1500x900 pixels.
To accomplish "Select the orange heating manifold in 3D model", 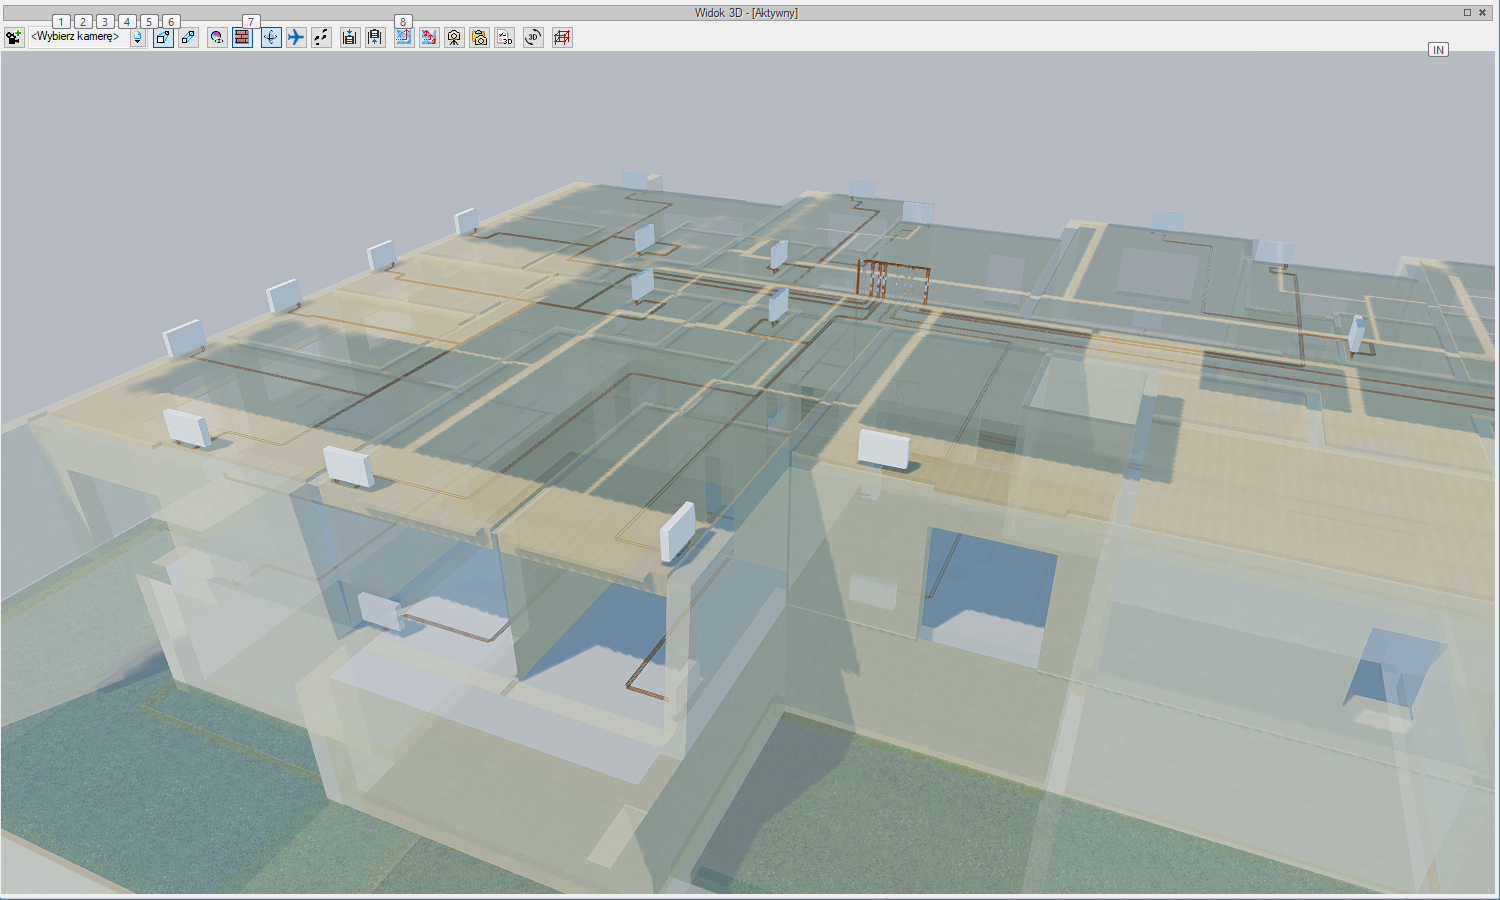I will [893, 281].
